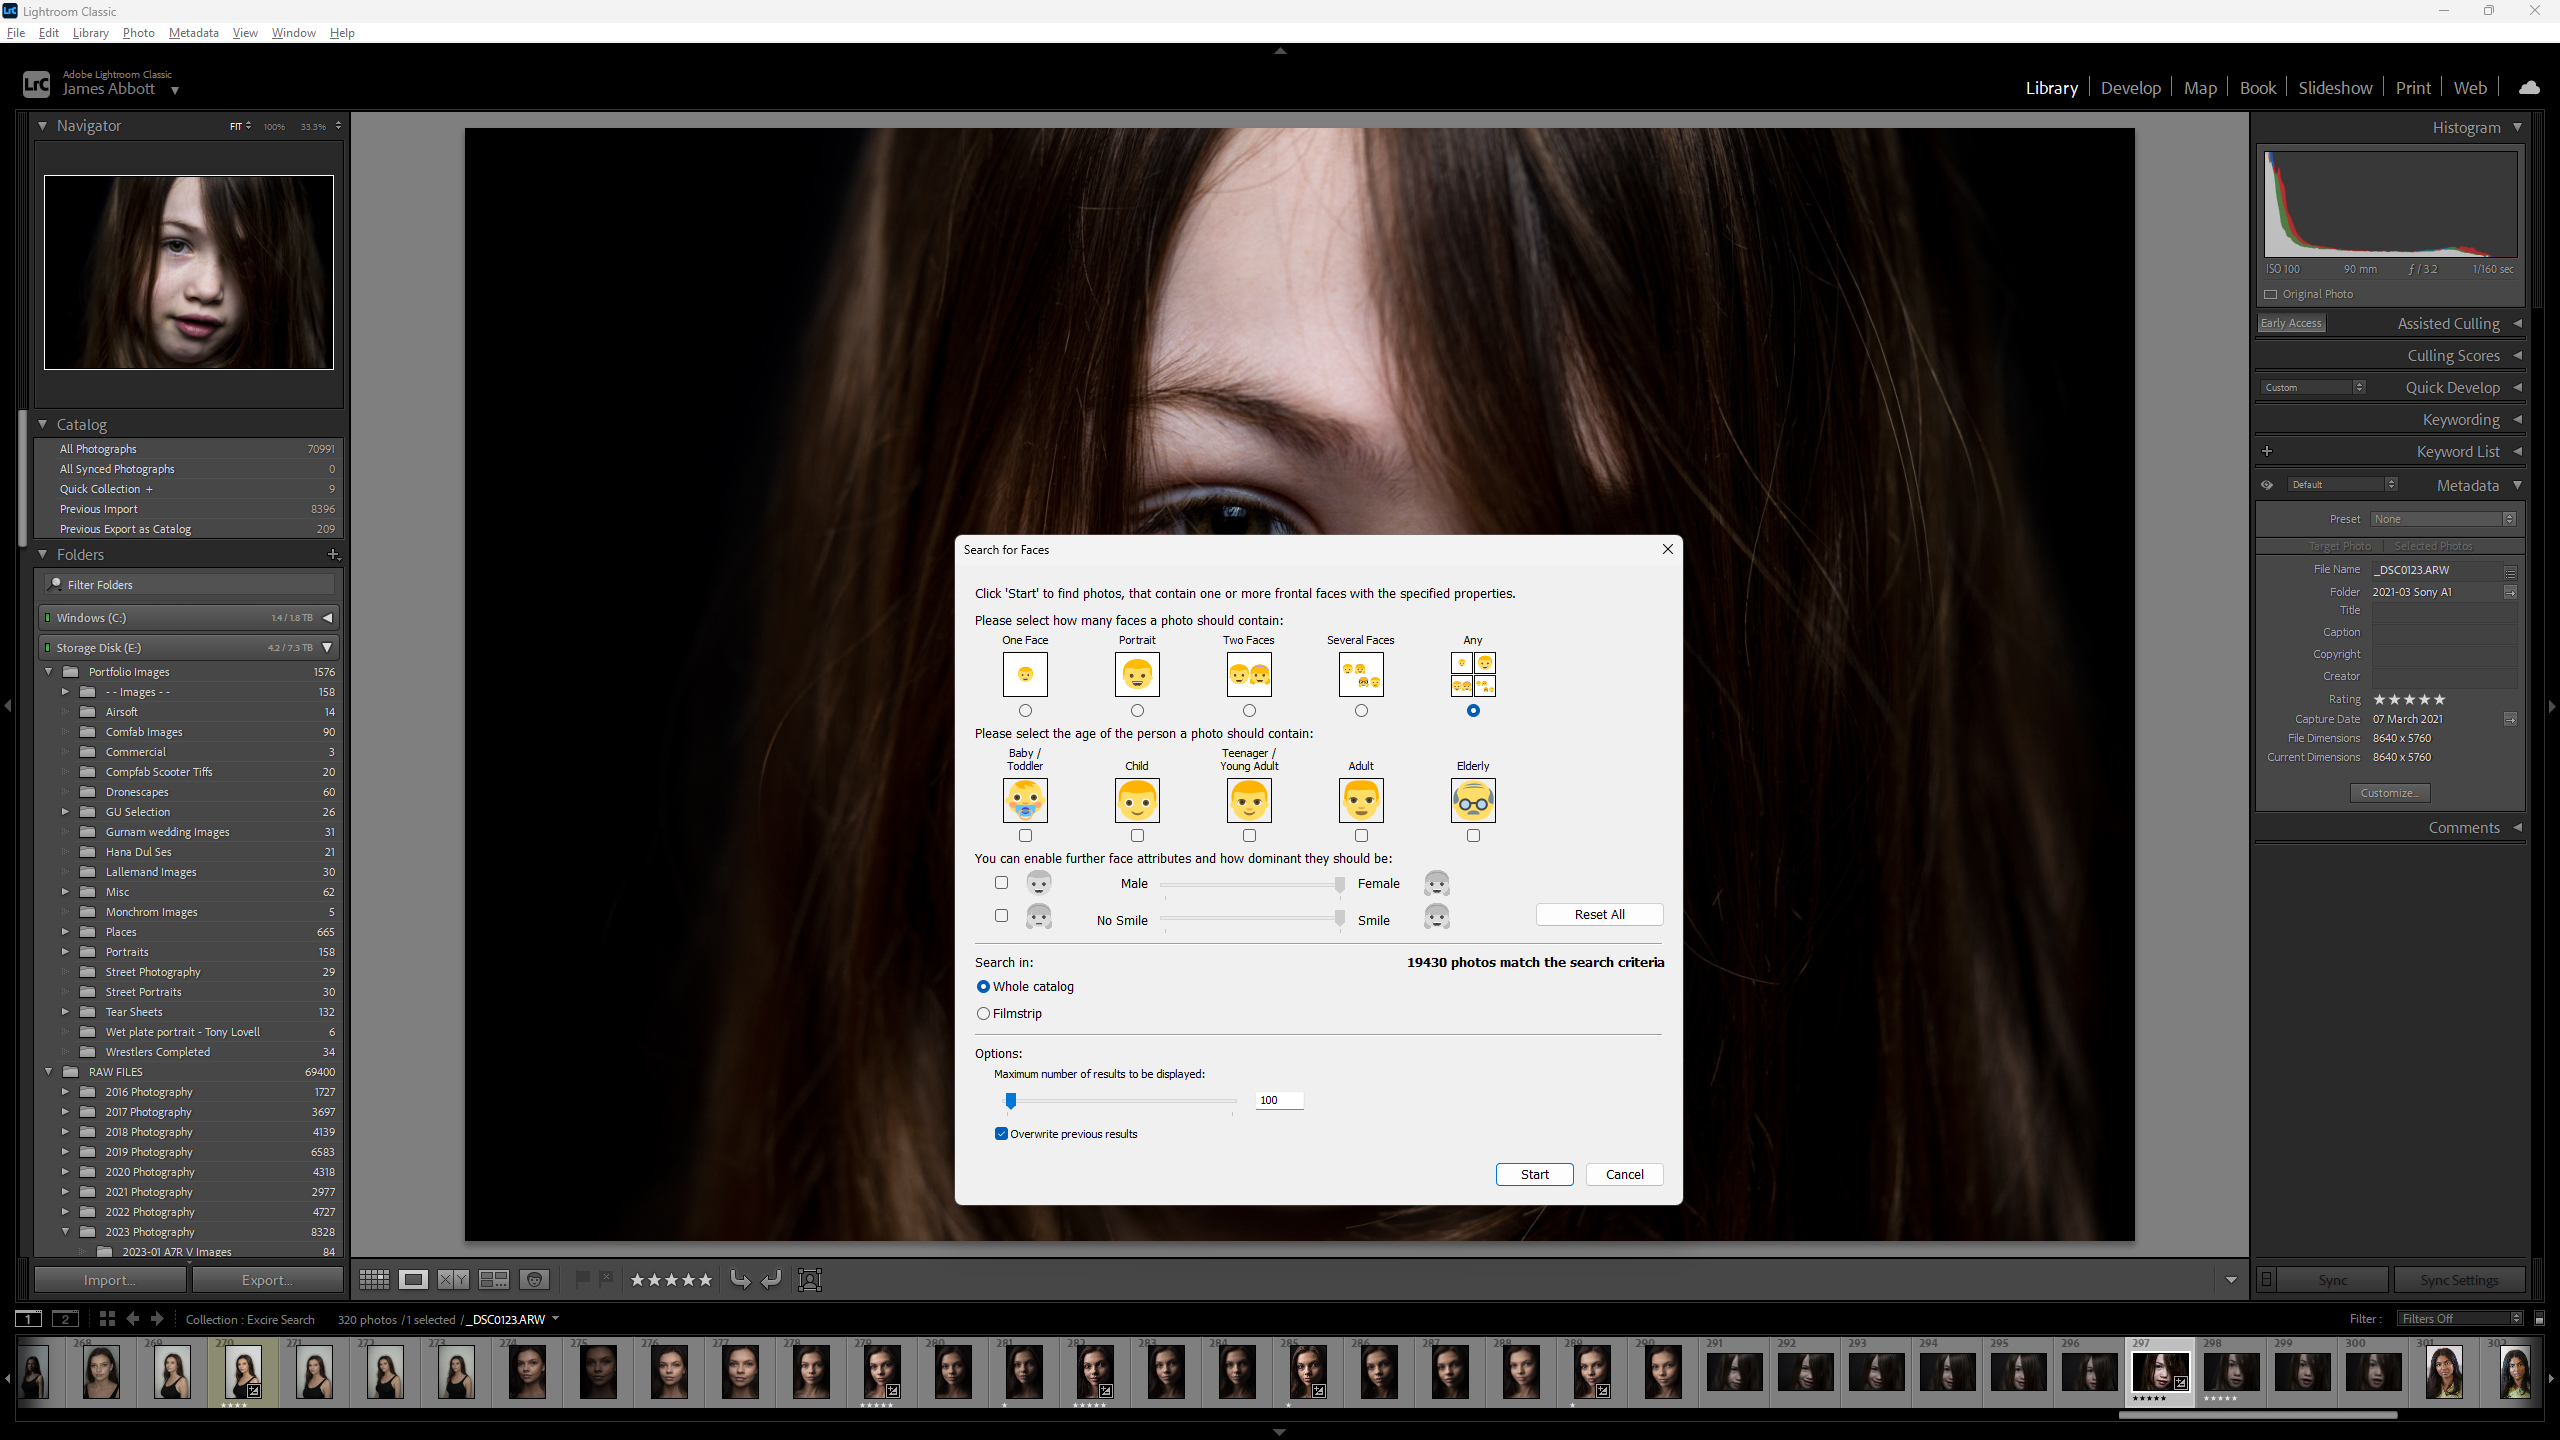Screen dimensions: 2560x1440
Task: Click the Reset All button
Action: coord(1598,914)
